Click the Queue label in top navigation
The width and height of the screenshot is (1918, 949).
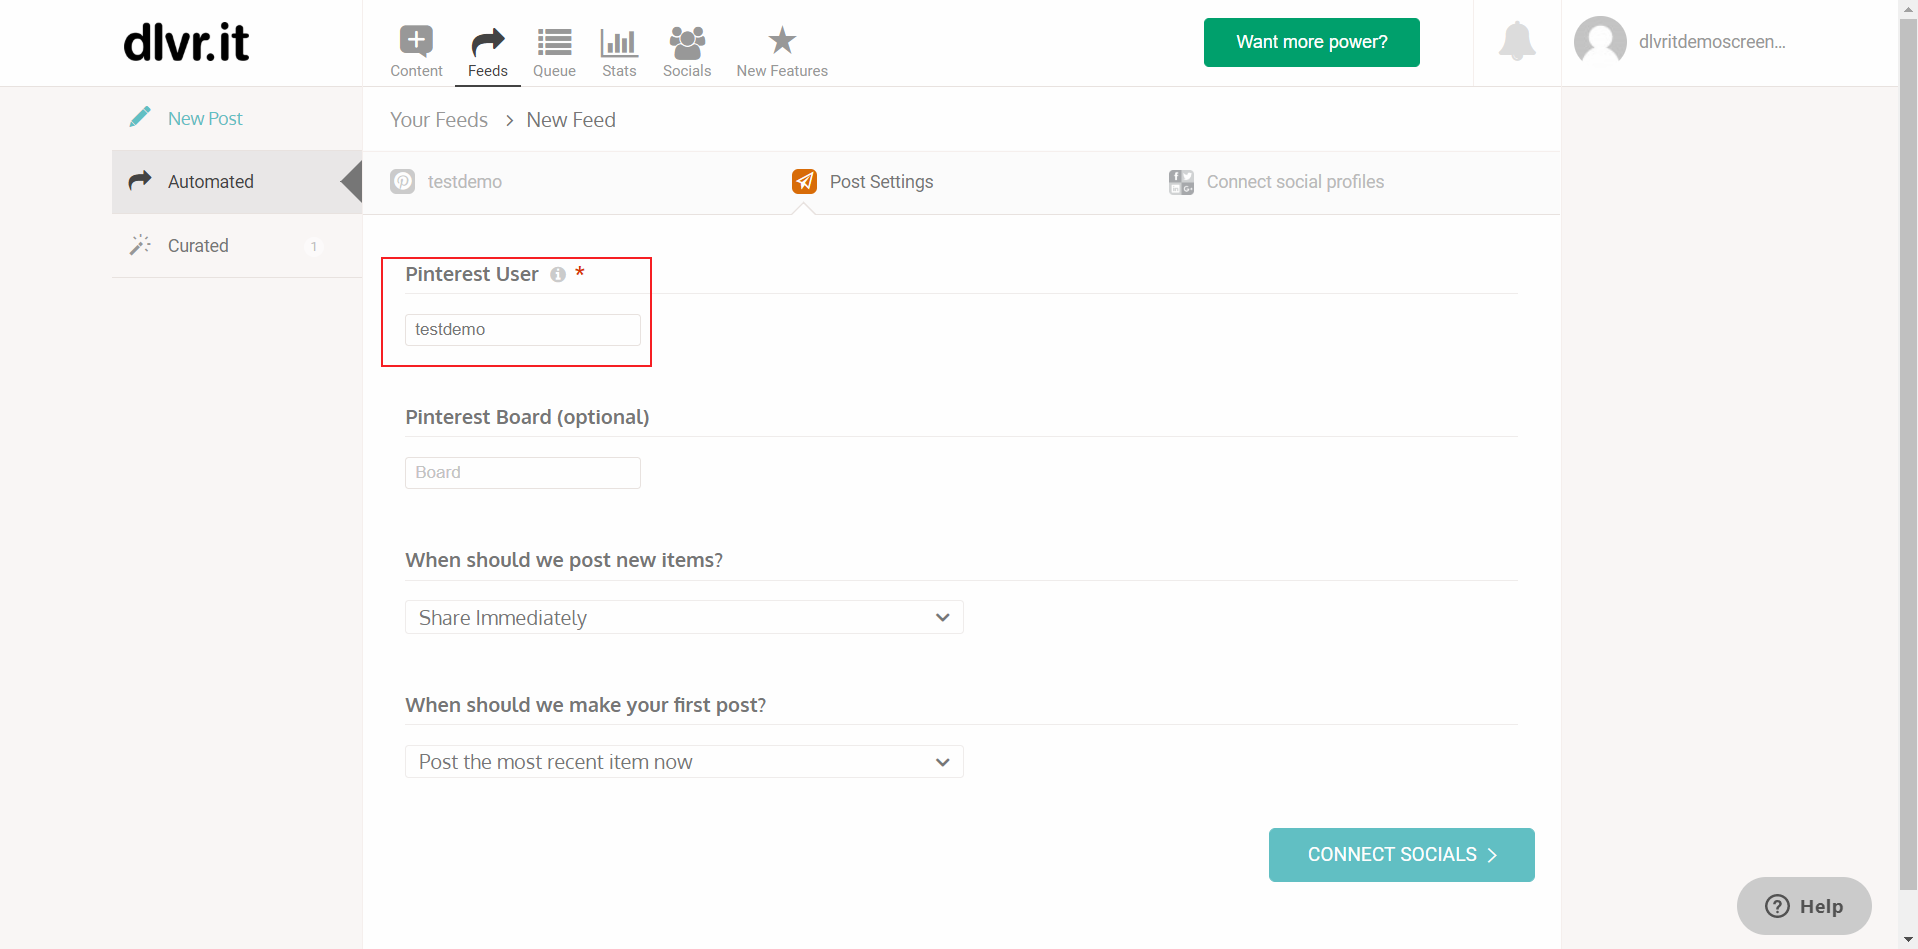tap(554, 71)
